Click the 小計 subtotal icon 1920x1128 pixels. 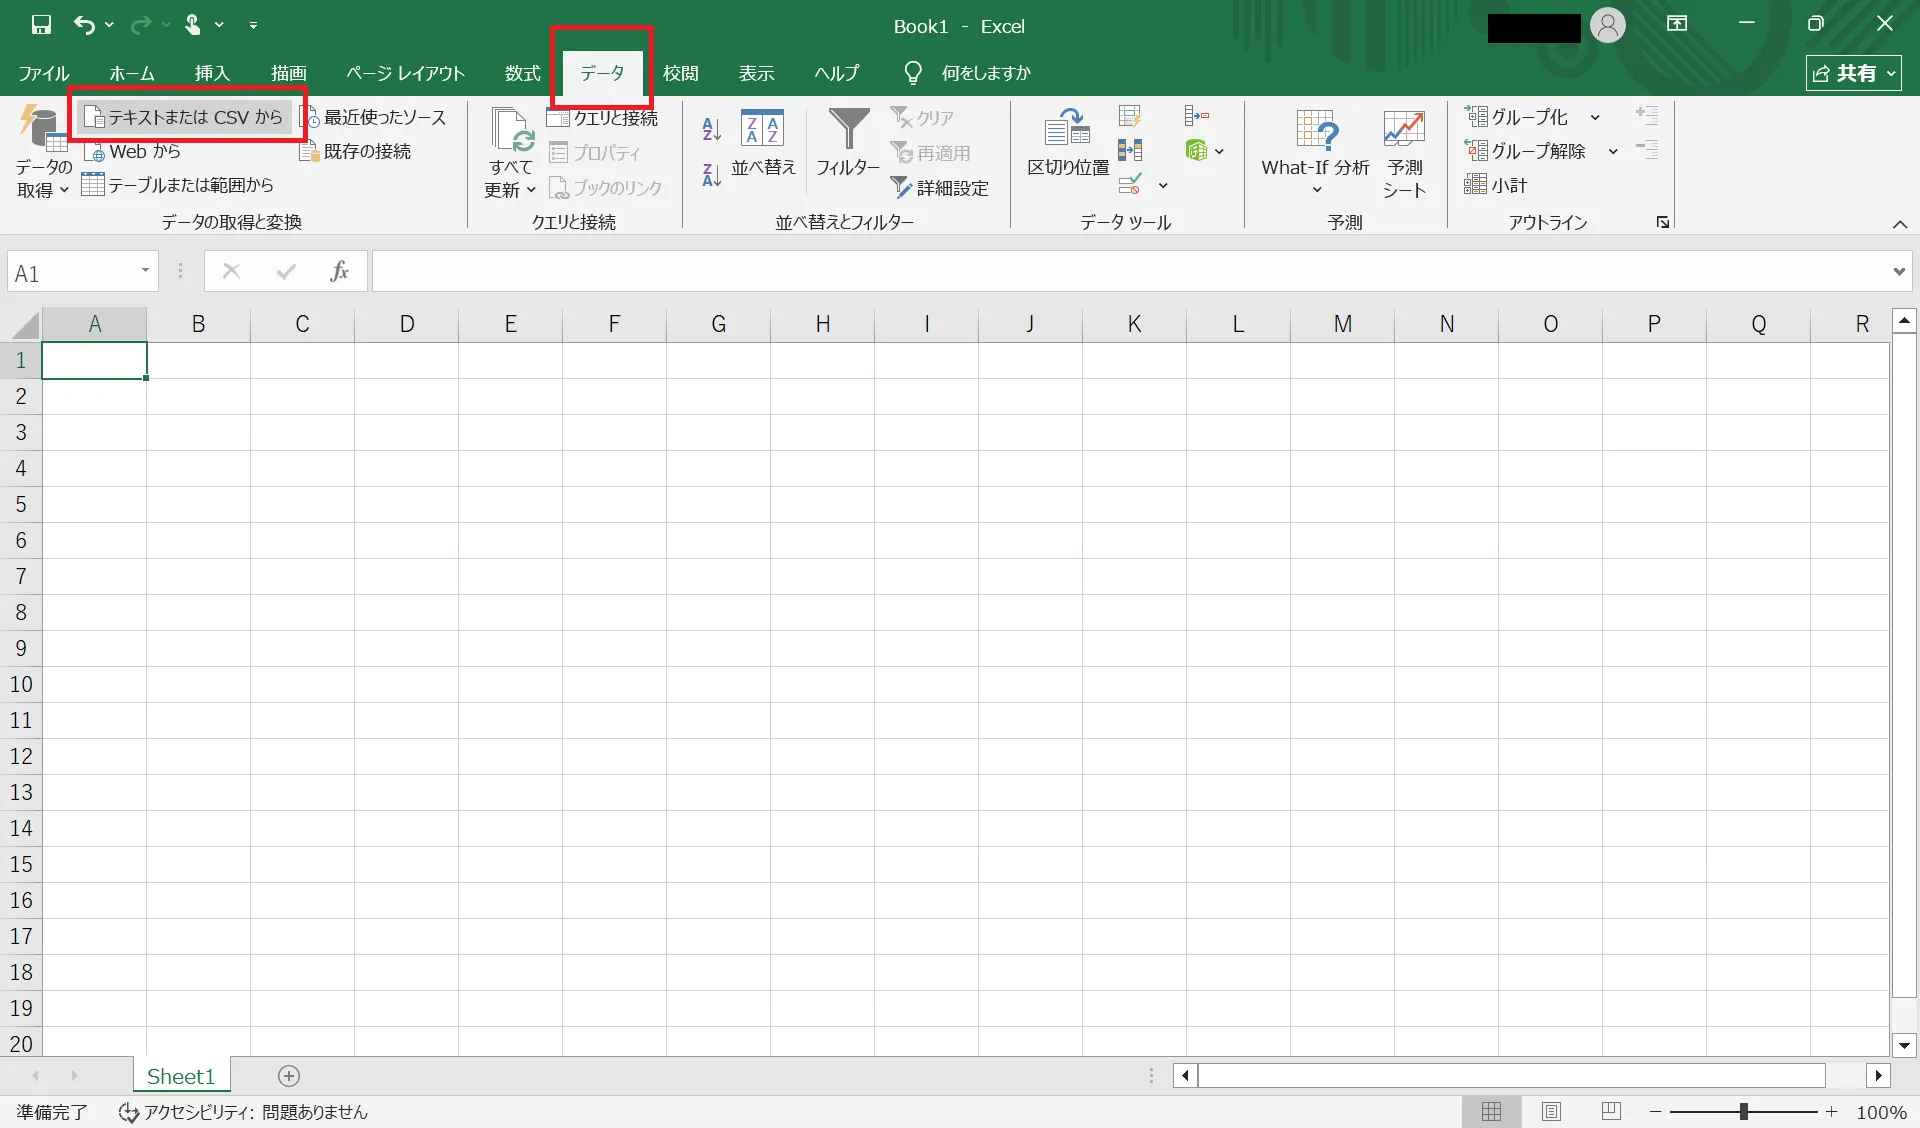[x=1496, y=185]
